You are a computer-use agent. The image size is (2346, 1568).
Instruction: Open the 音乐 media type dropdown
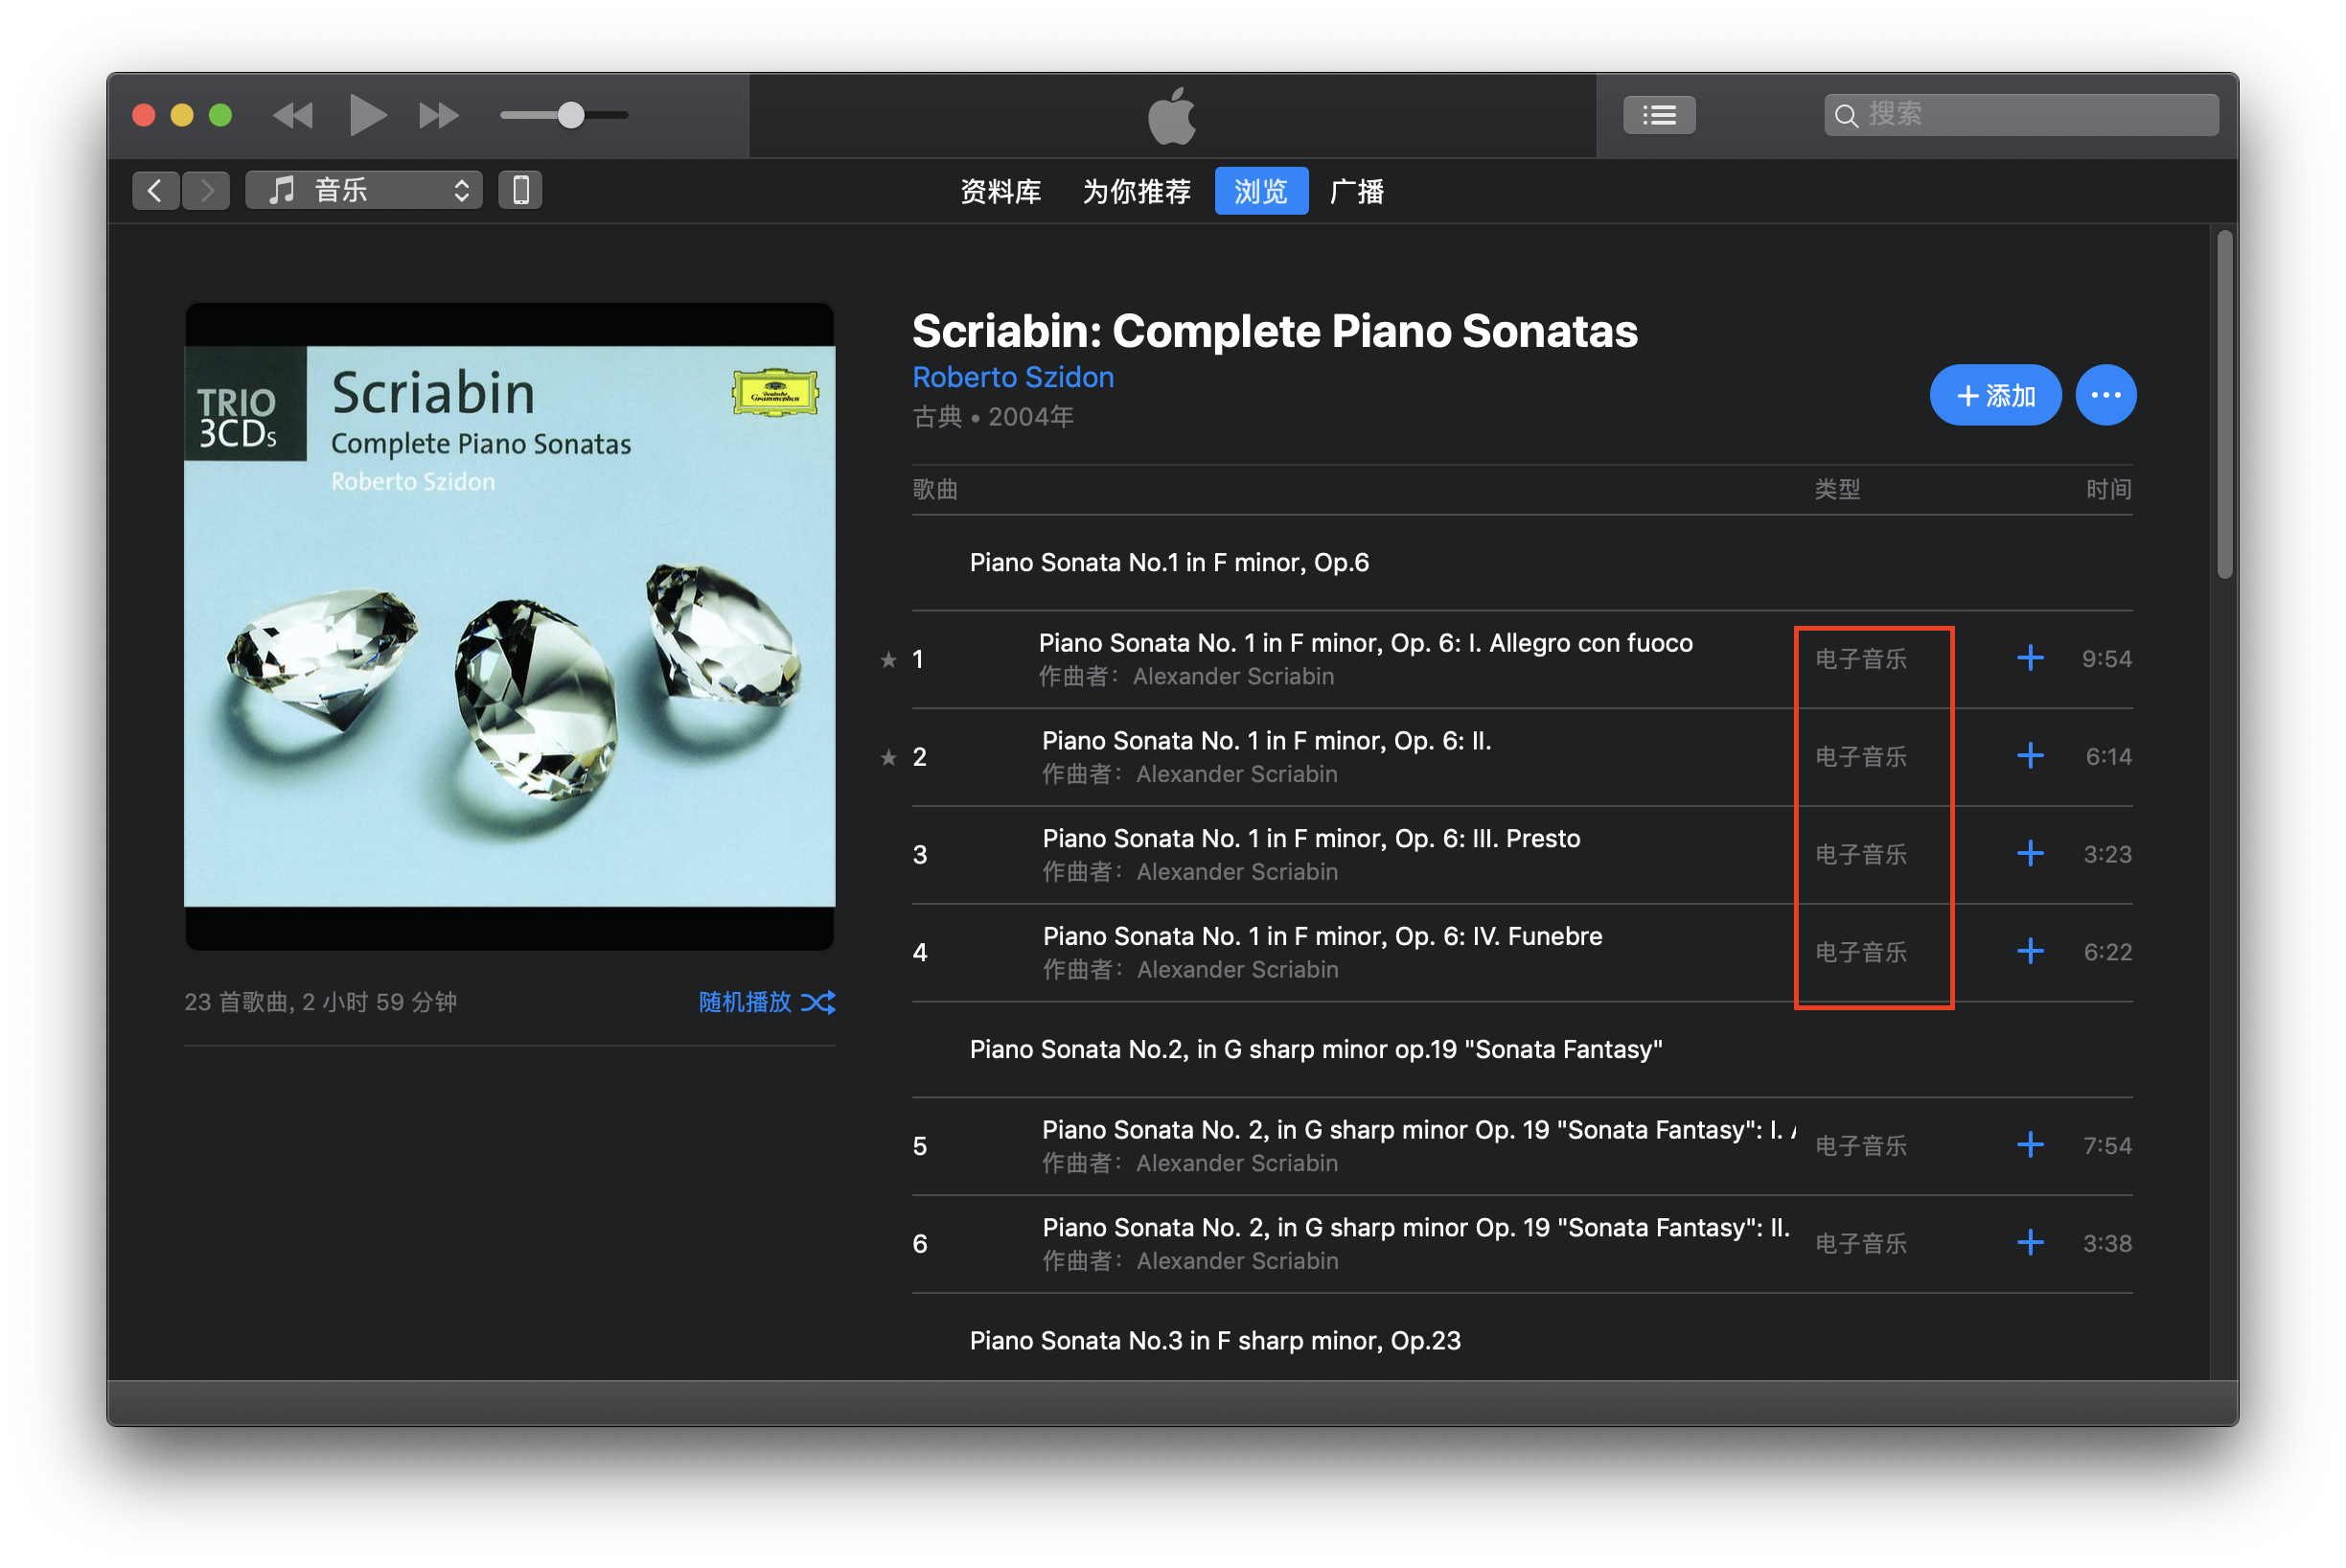(364, 190)
